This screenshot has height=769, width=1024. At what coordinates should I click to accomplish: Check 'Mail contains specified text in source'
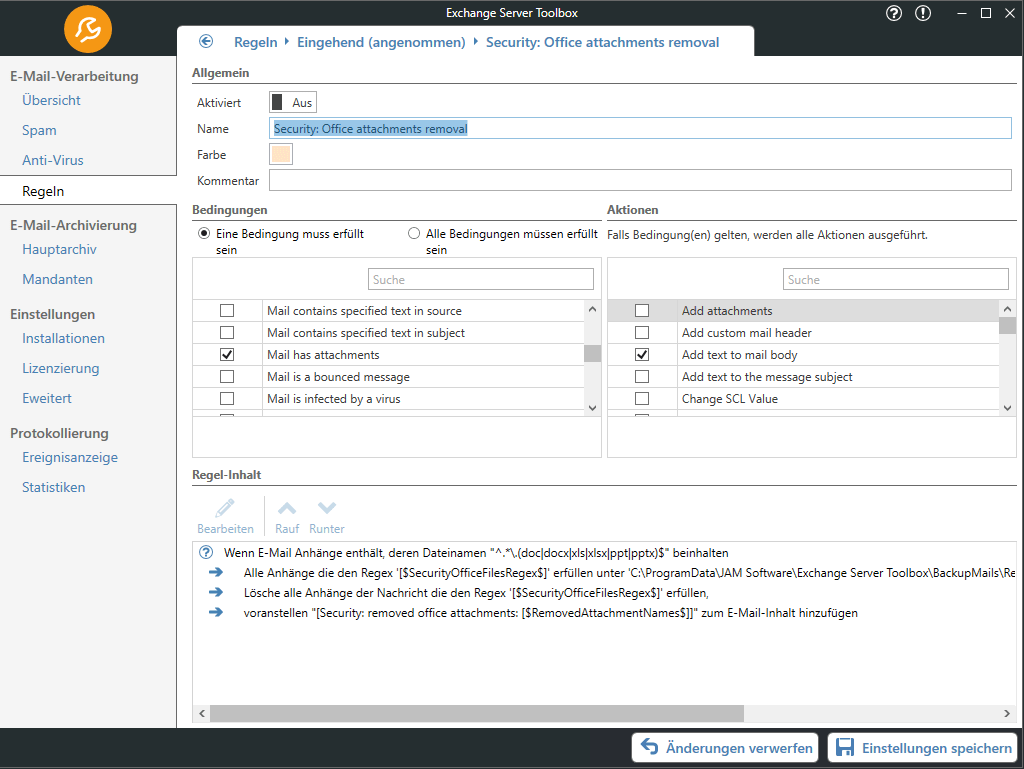coord(227,311)
